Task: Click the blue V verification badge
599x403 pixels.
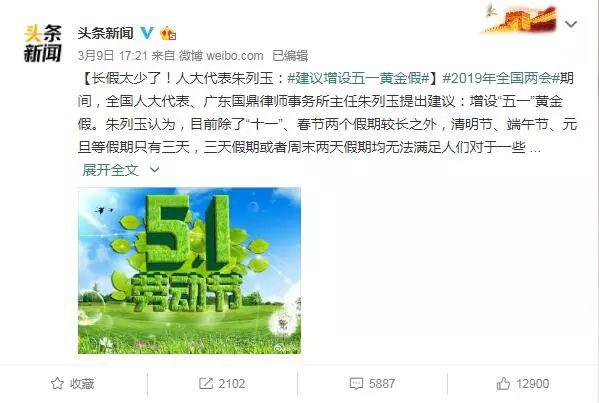Action: coord(146,33)
